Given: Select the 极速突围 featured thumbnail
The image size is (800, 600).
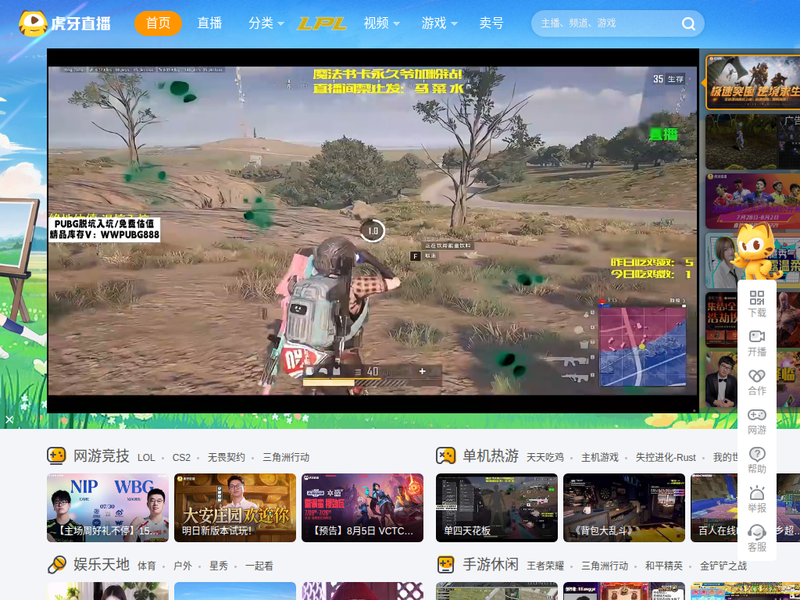Looking at the screenshot, I should 753,82.
